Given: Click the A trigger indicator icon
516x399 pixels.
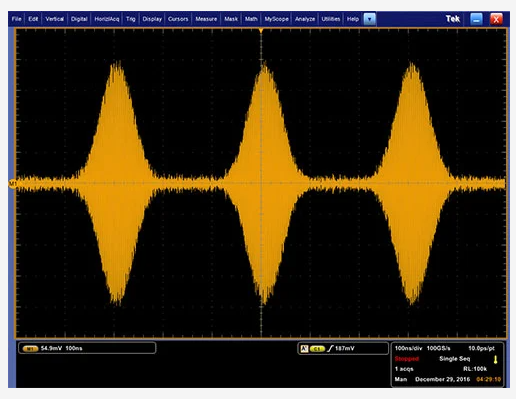Looking at the screenshot, I should [x=304, y=349].
